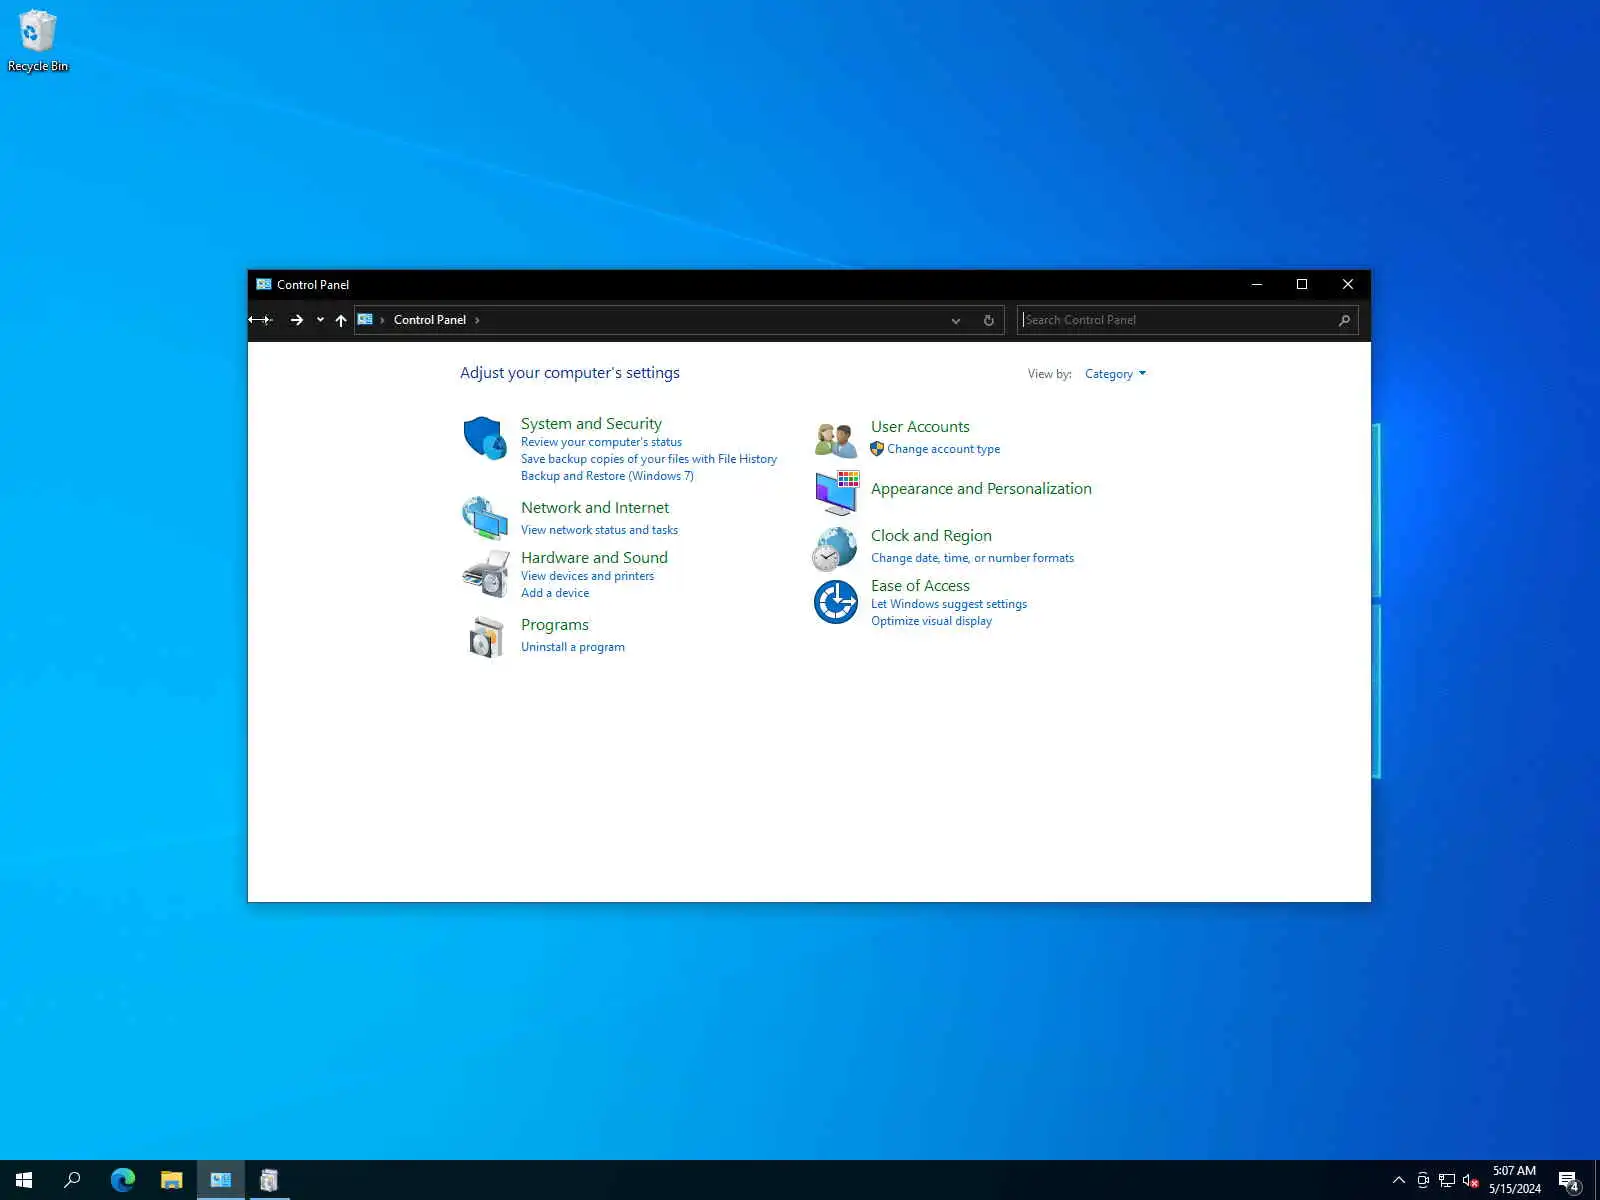
Task: Go up one level with Up arrow
Action: coord(341,320)
